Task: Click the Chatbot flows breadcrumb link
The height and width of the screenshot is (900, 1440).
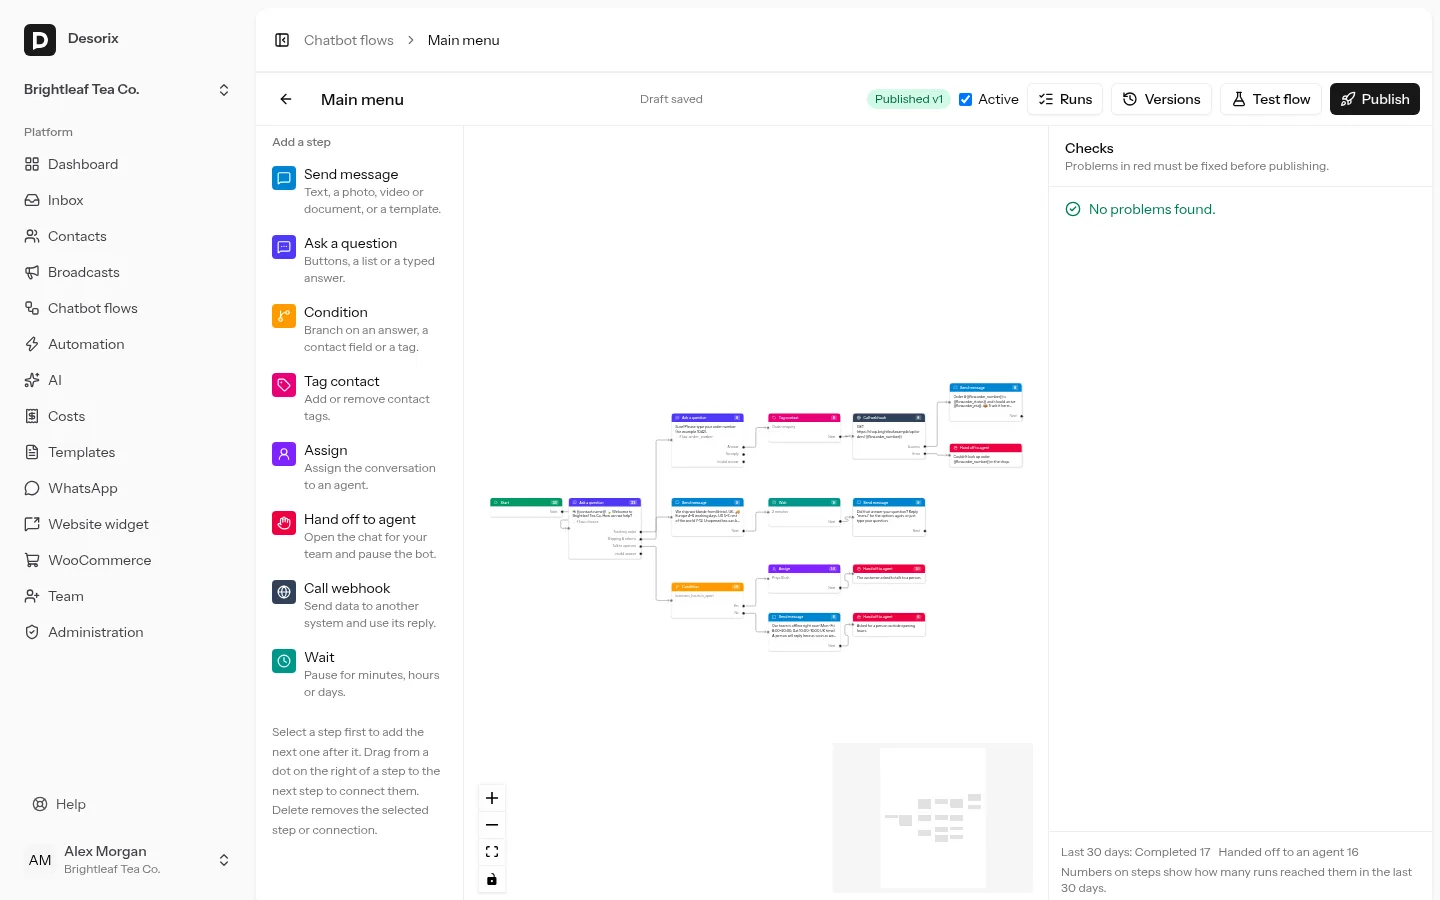Action: pos(349,40)
